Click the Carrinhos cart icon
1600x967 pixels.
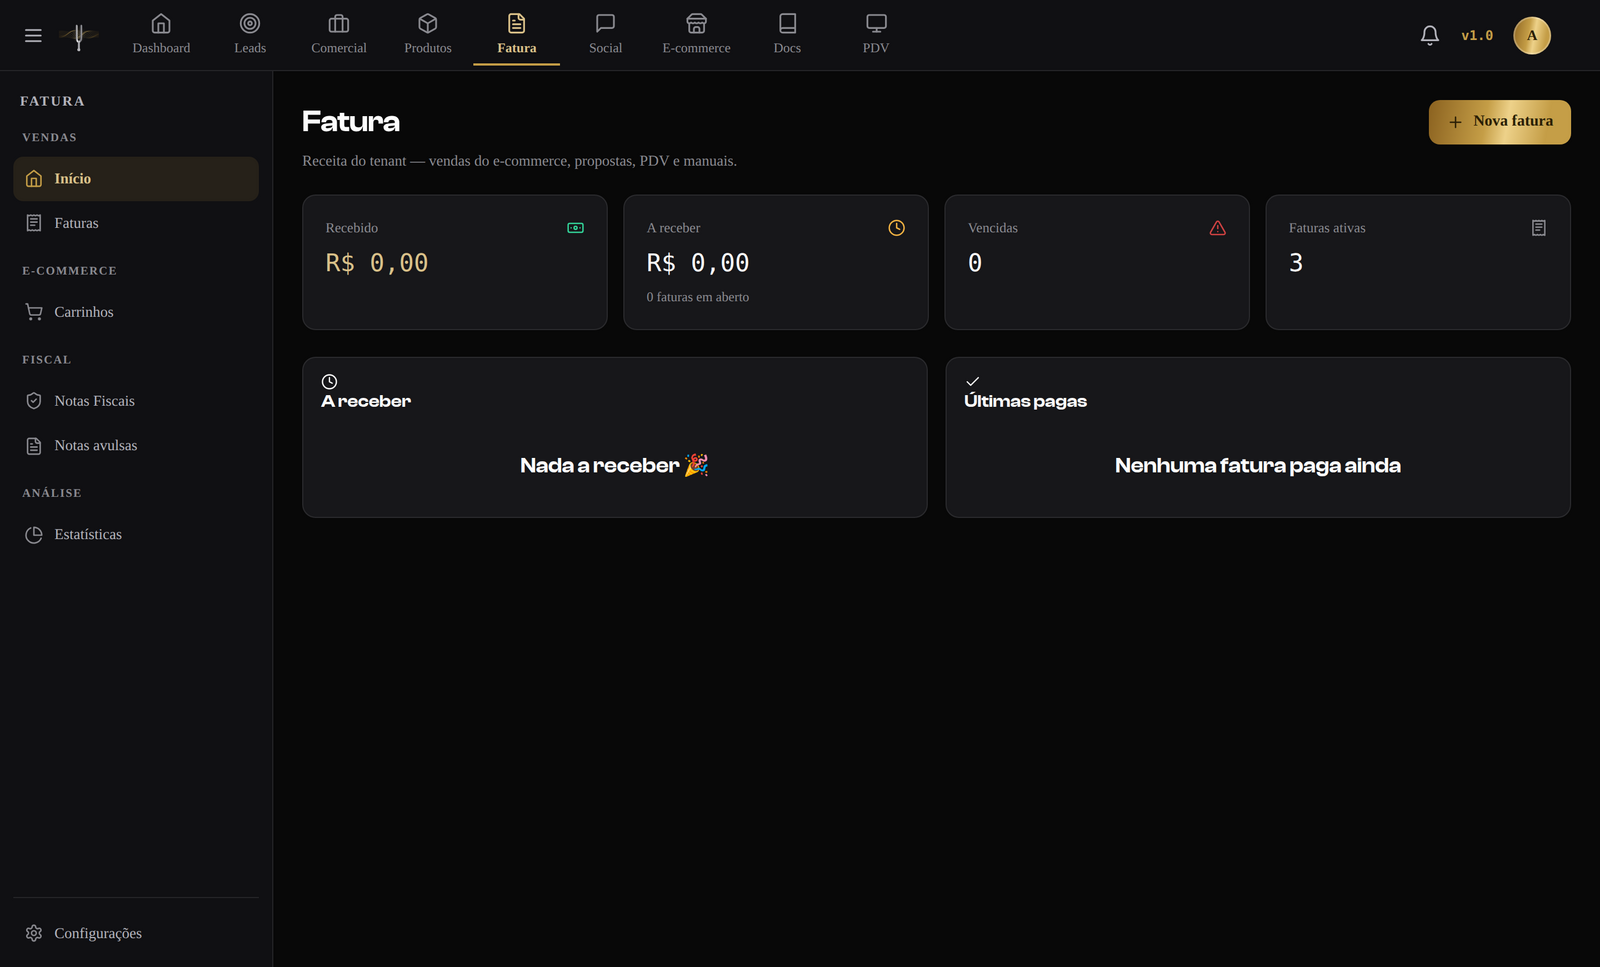click(x=34, y=312)
